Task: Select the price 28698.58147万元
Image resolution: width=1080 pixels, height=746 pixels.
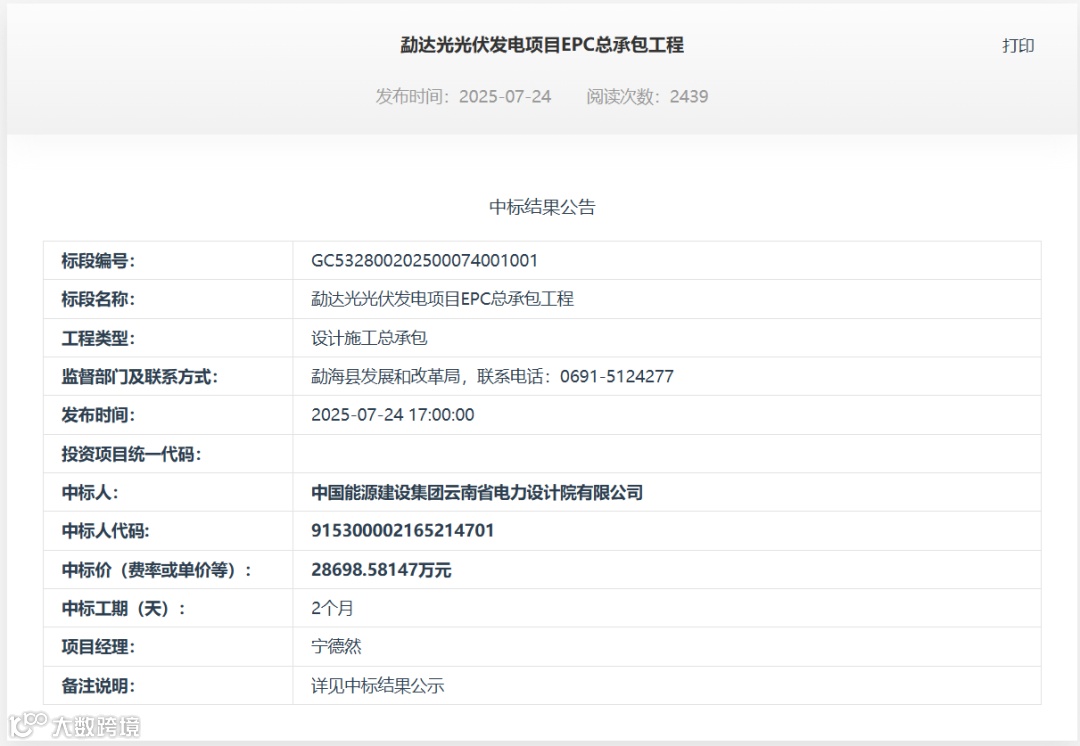Action: (x=381, y=570)
